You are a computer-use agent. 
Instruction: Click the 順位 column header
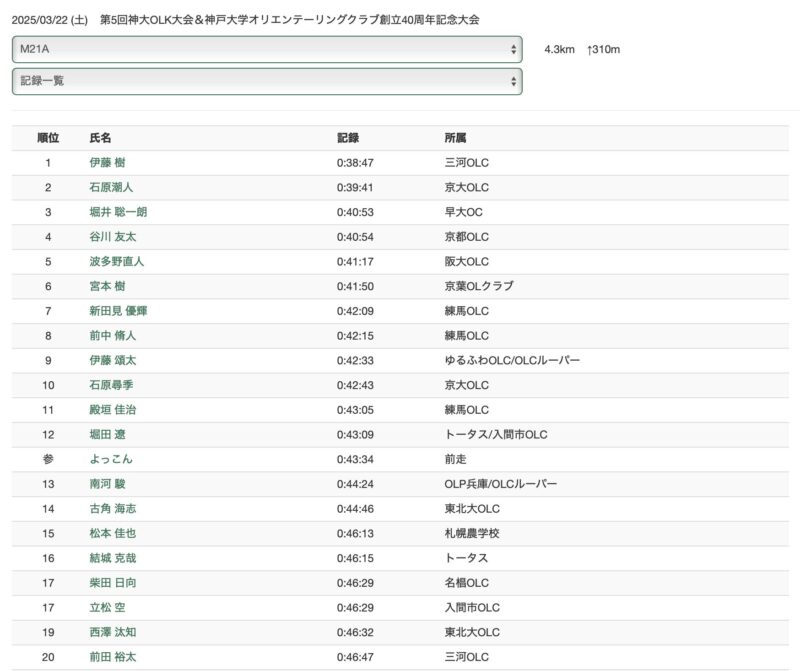click(48, 138)
